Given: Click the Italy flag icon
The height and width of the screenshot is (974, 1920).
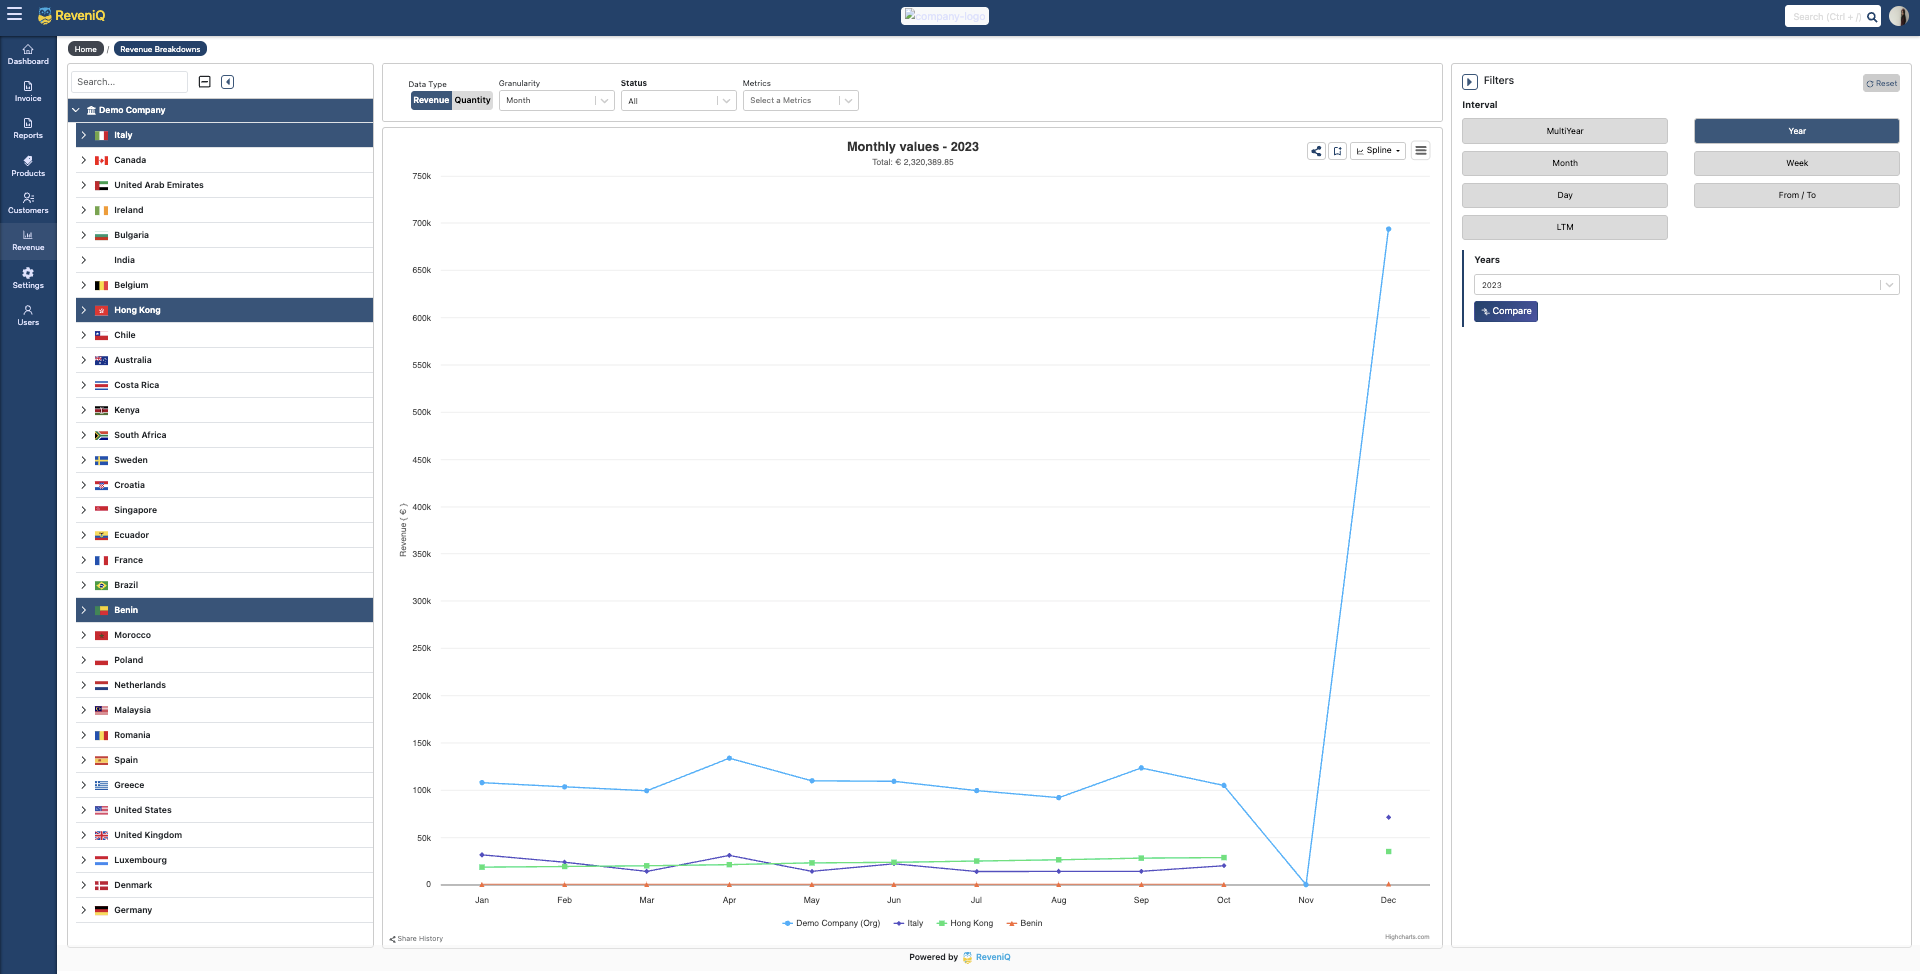Looking at the screenshot, I should coord(101,135).
